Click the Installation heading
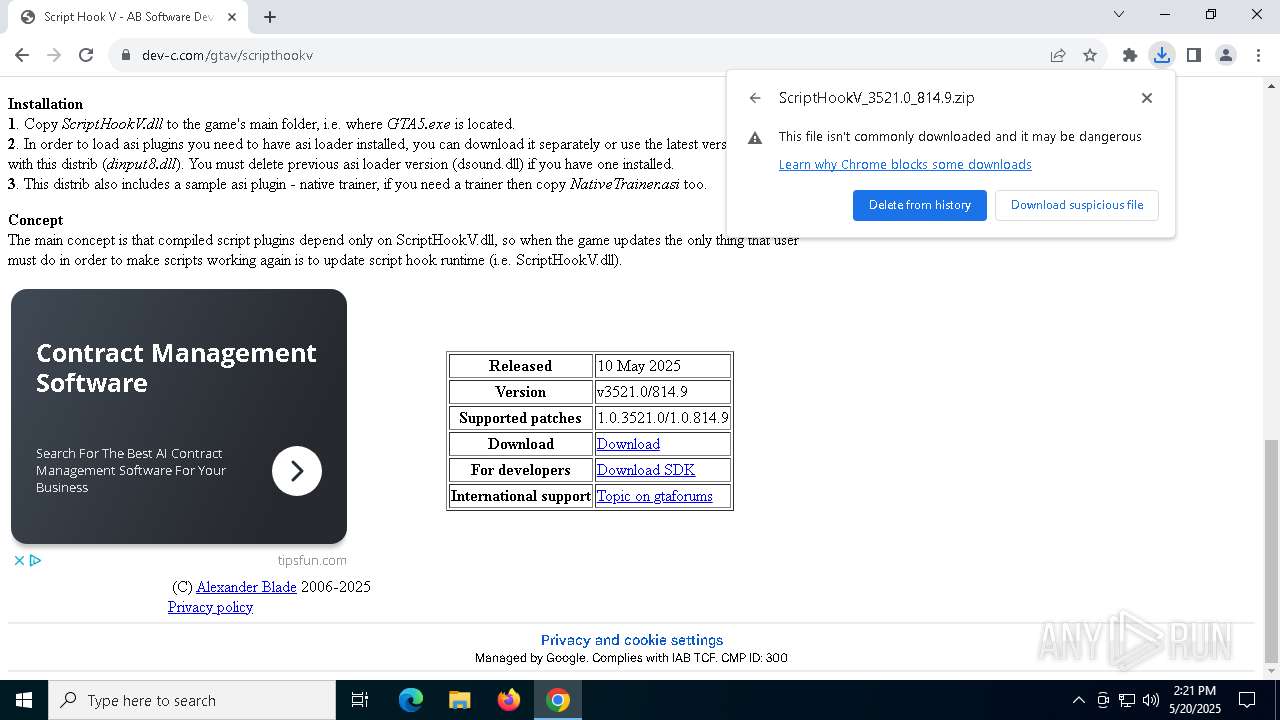Image resolution: width=1280 pixels, height=720 pixels. coord(46,104)
